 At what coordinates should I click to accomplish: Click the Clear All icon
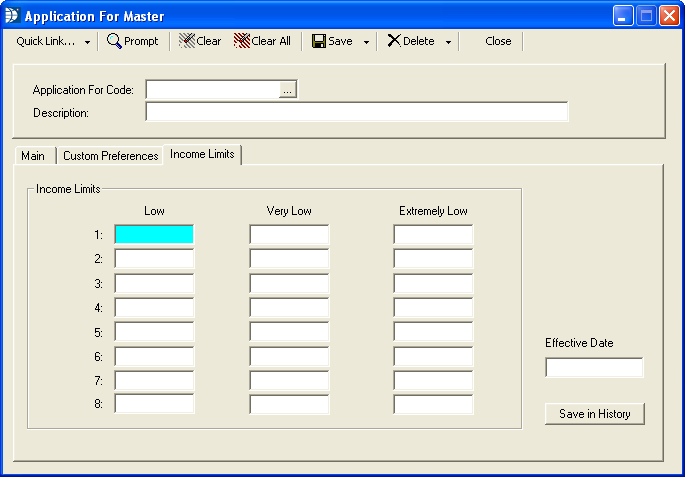[241, 41]
